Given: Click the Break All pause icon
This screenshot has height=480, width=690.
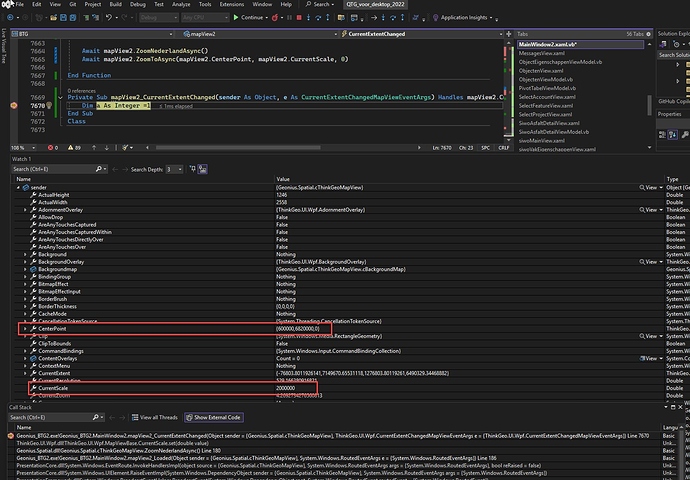Looking at the screenshot, I should (x=289, y=18).
